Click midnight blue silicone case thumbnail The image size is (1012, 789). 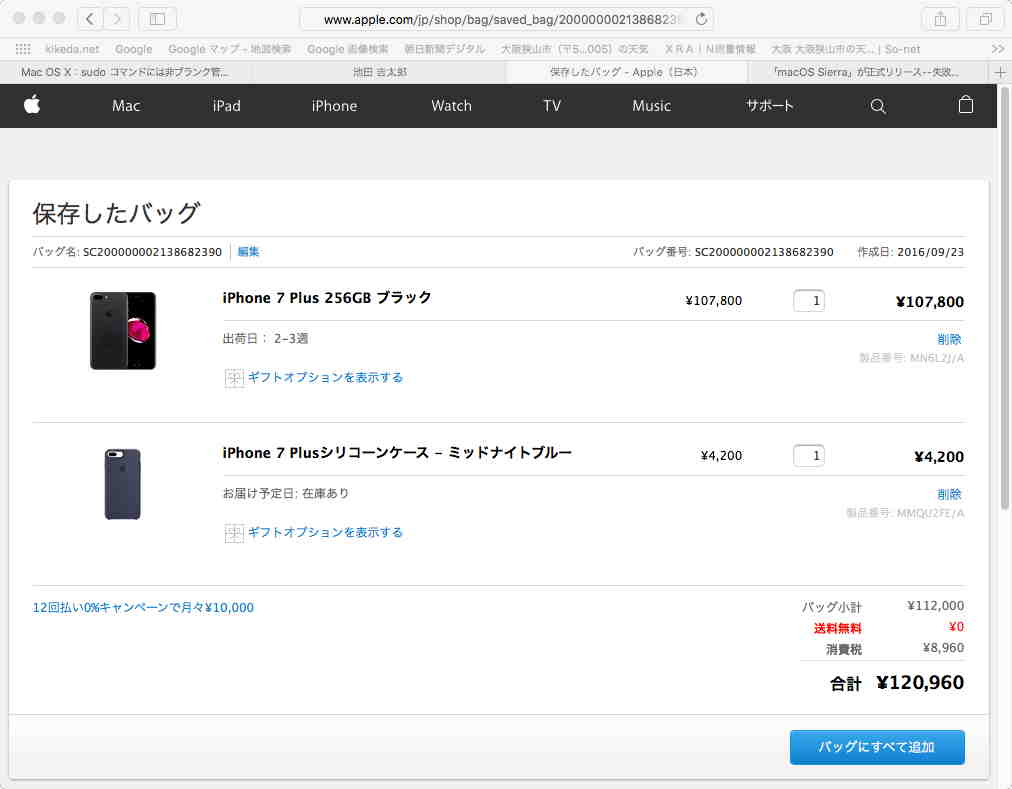123,484
